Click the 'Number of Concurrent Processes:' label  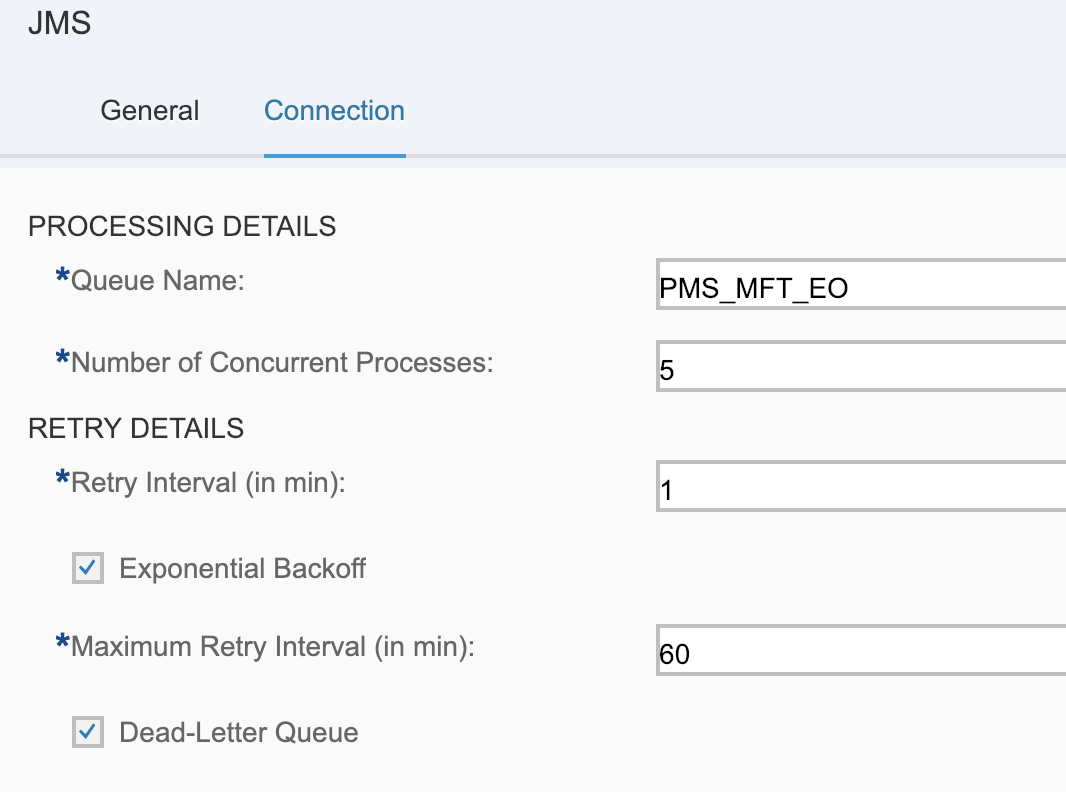pyautogui.click(x=282, y=362)
